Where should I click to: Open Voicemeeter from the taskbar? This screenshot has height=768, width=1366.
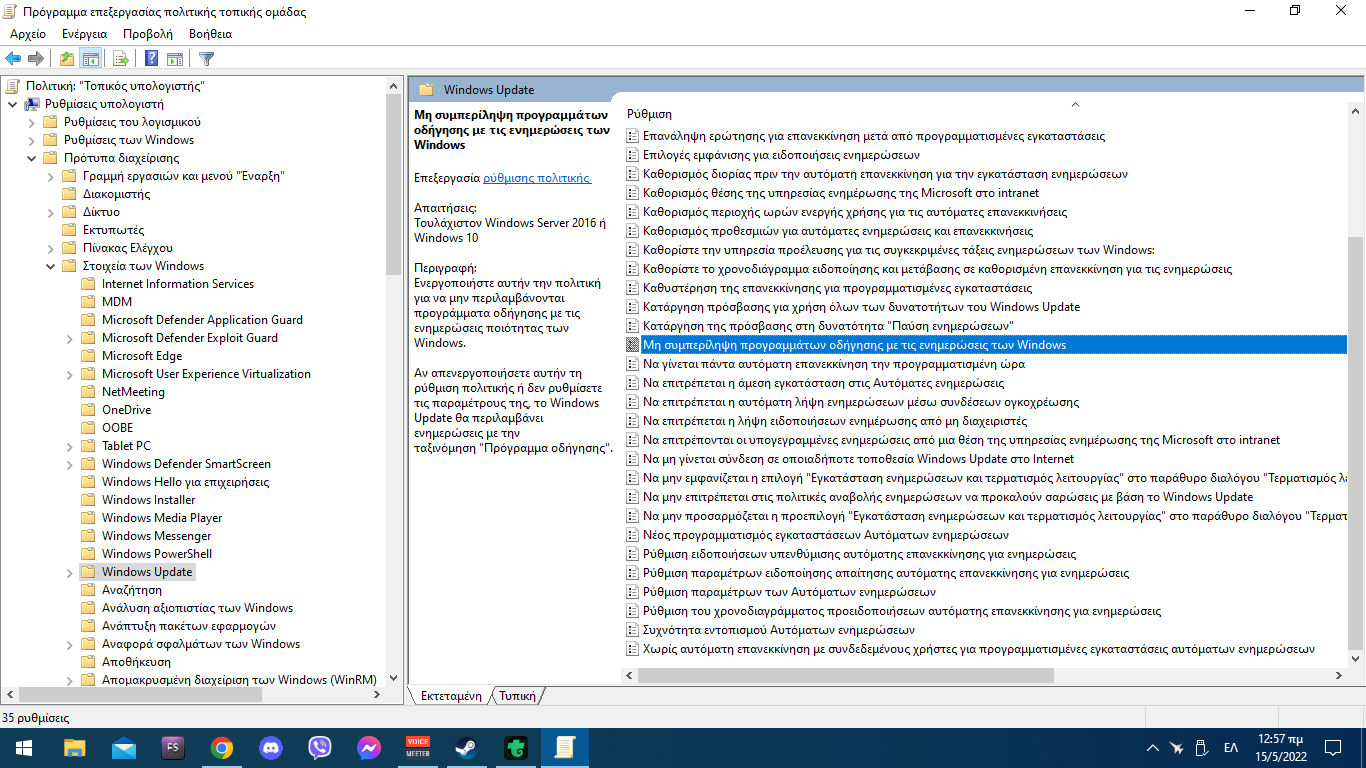tap(417, 747)
